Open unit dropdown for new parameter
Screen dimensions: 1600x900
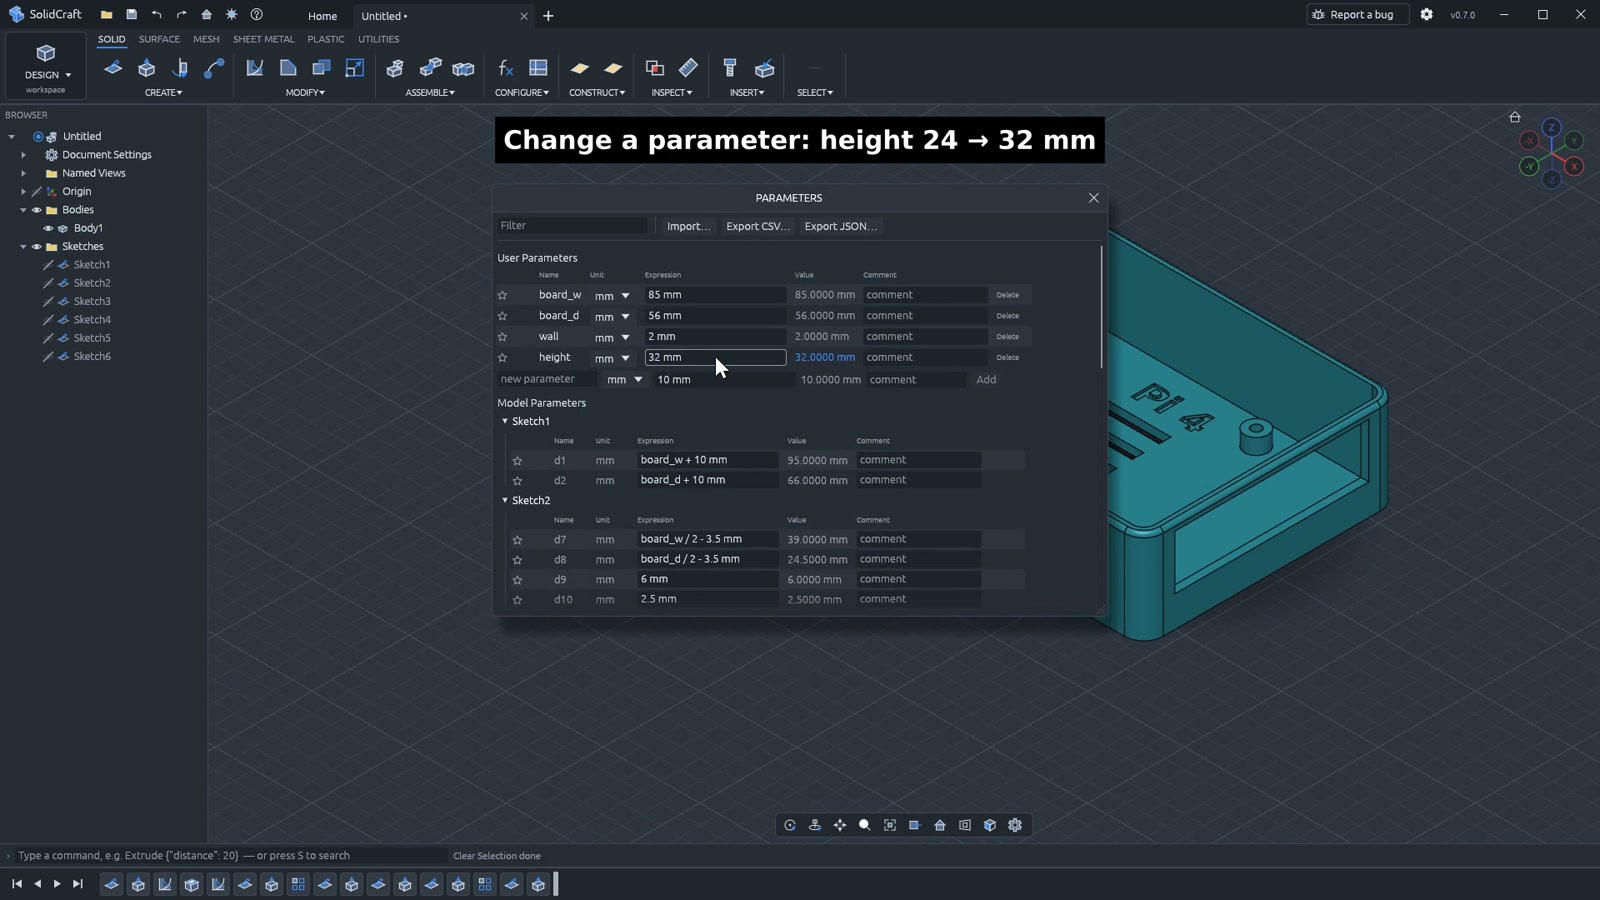click(x=625, y=380)
